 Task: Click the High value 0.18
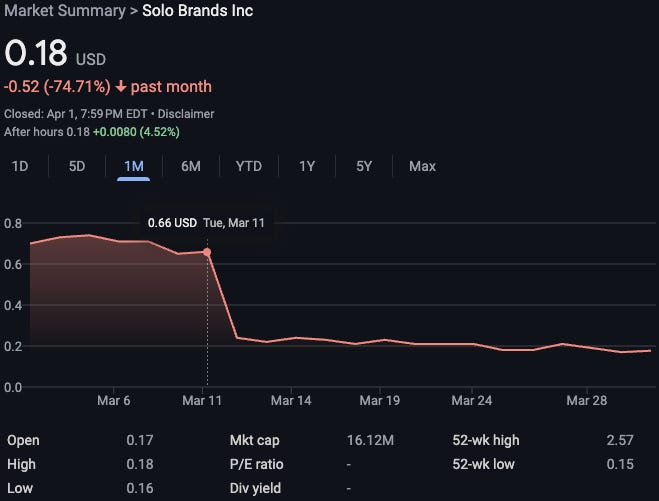point(140,464)
